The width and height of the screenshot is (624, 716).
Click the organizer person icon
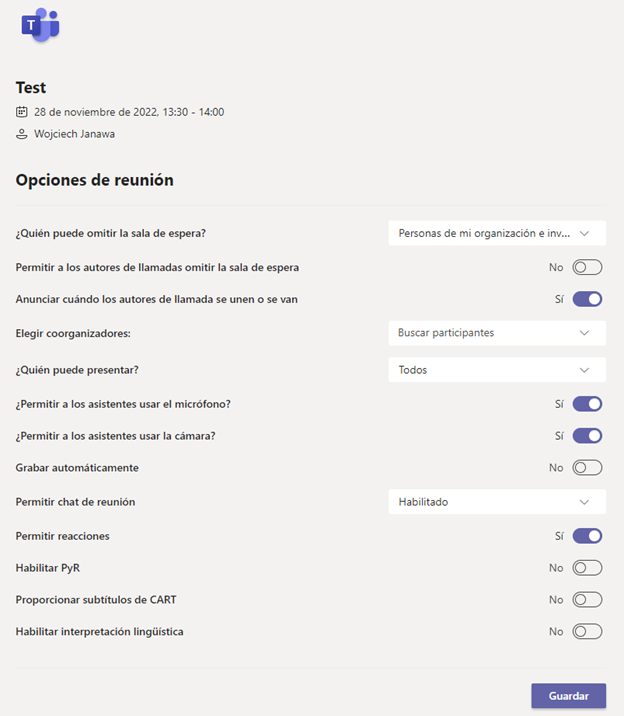(22, 134)
